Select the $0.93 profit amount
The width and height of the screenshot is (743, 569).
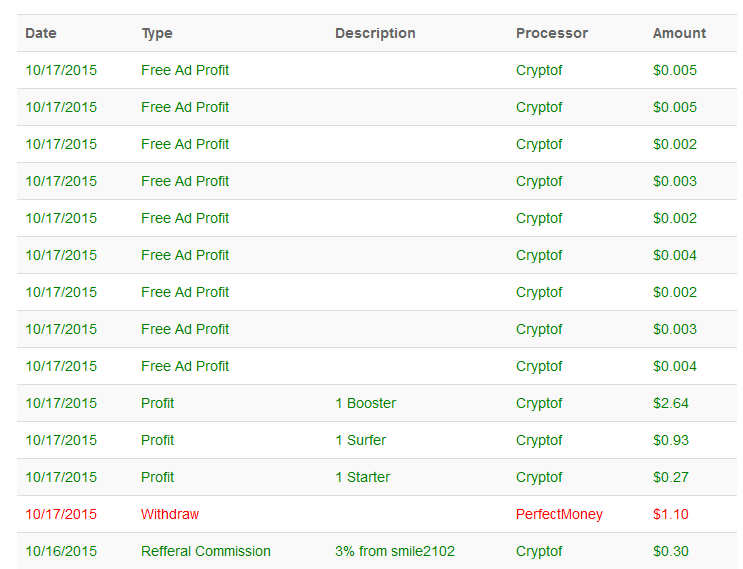(670, 440)
